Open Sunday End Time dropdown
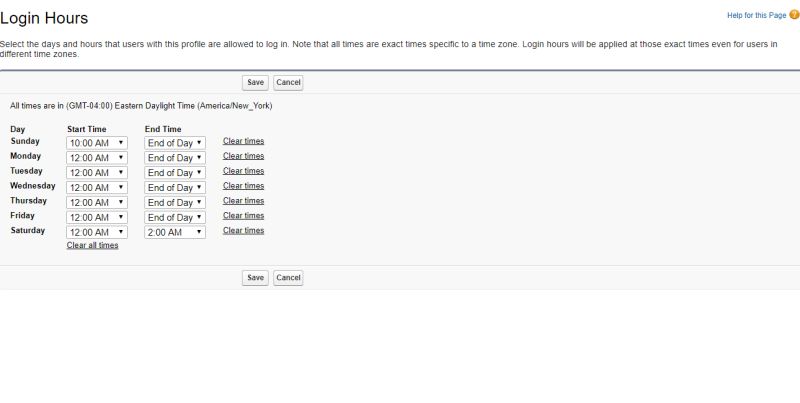 click(x=175, y=143)
